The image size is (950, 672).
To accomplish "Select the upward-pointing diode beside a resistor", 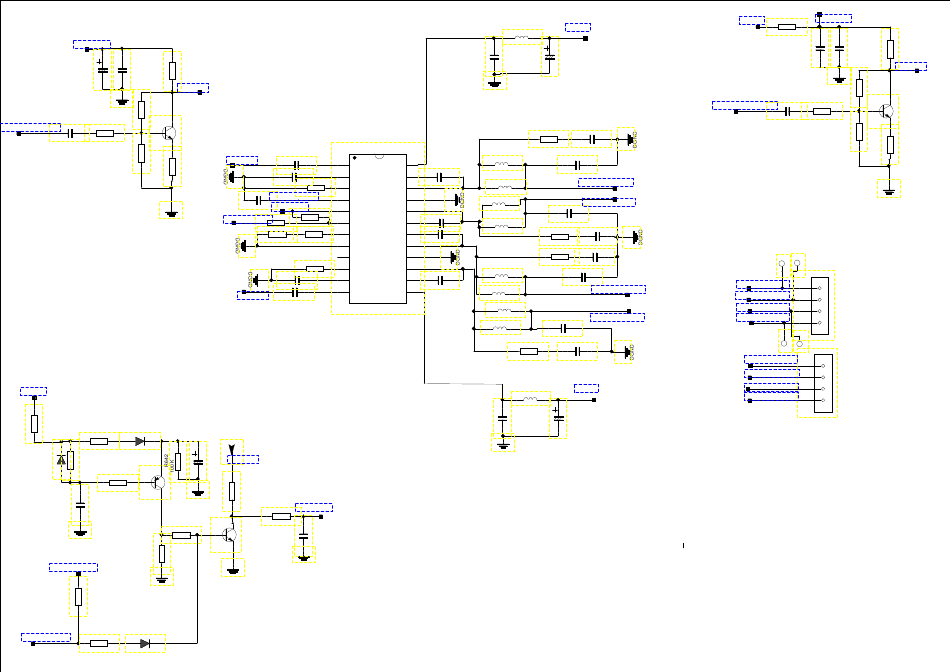I will [x=61, y=461].
